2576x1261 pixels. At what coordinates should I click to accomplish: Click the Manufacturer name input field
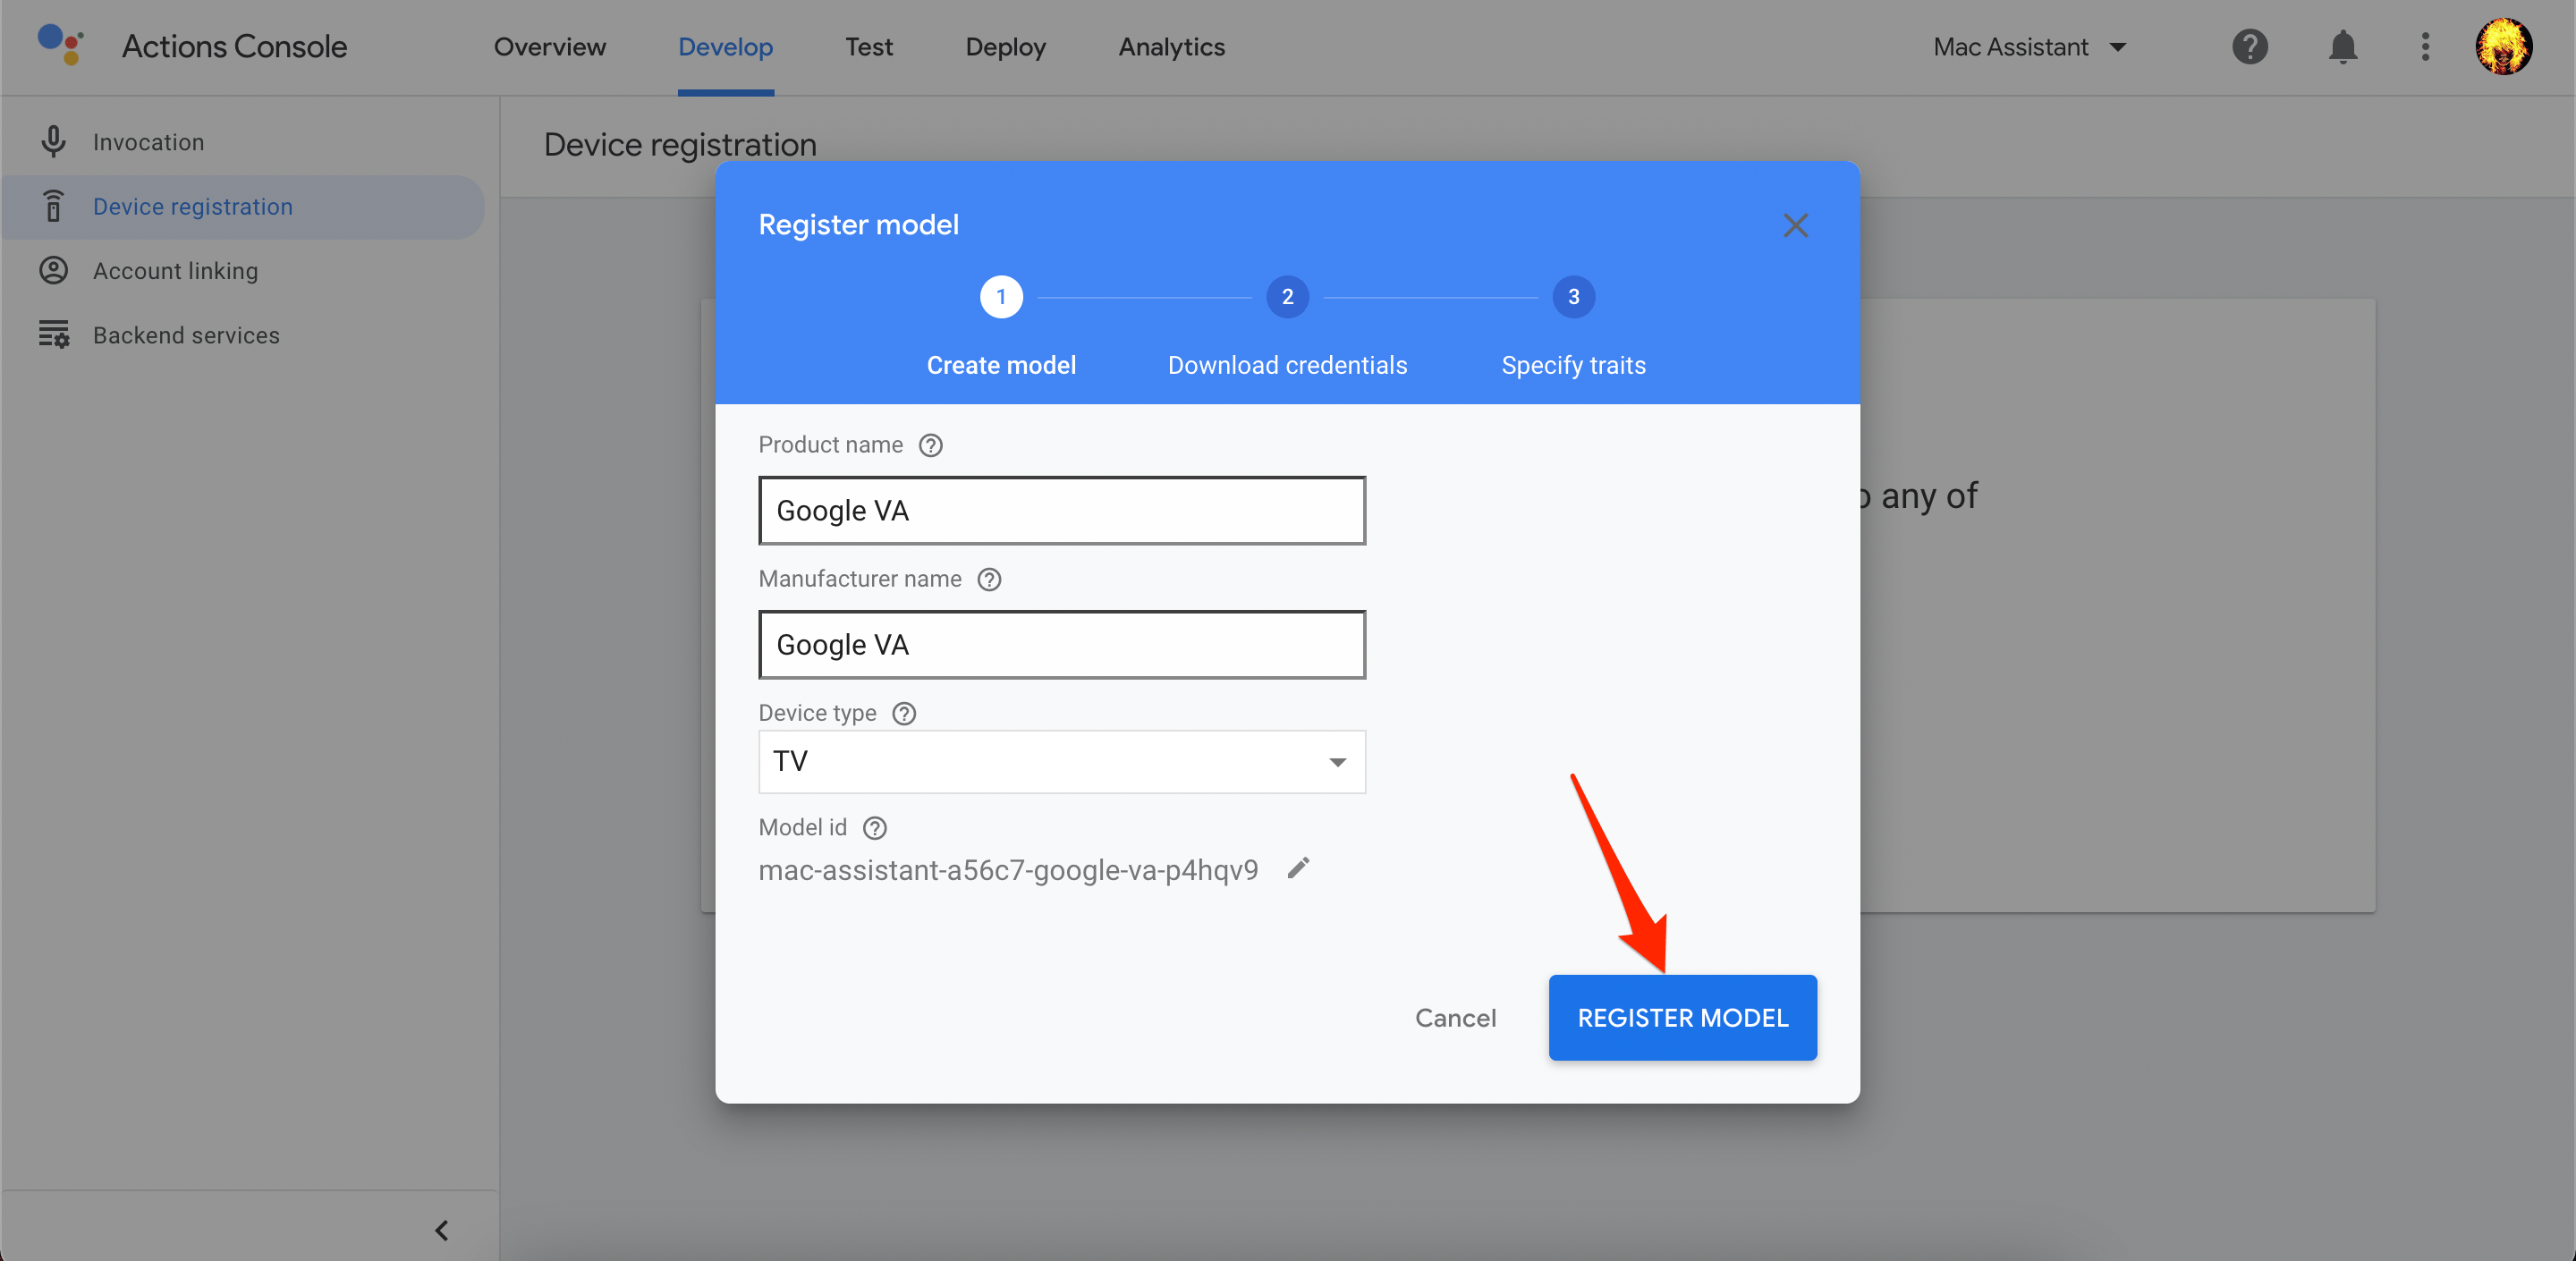coord(1062,645)
